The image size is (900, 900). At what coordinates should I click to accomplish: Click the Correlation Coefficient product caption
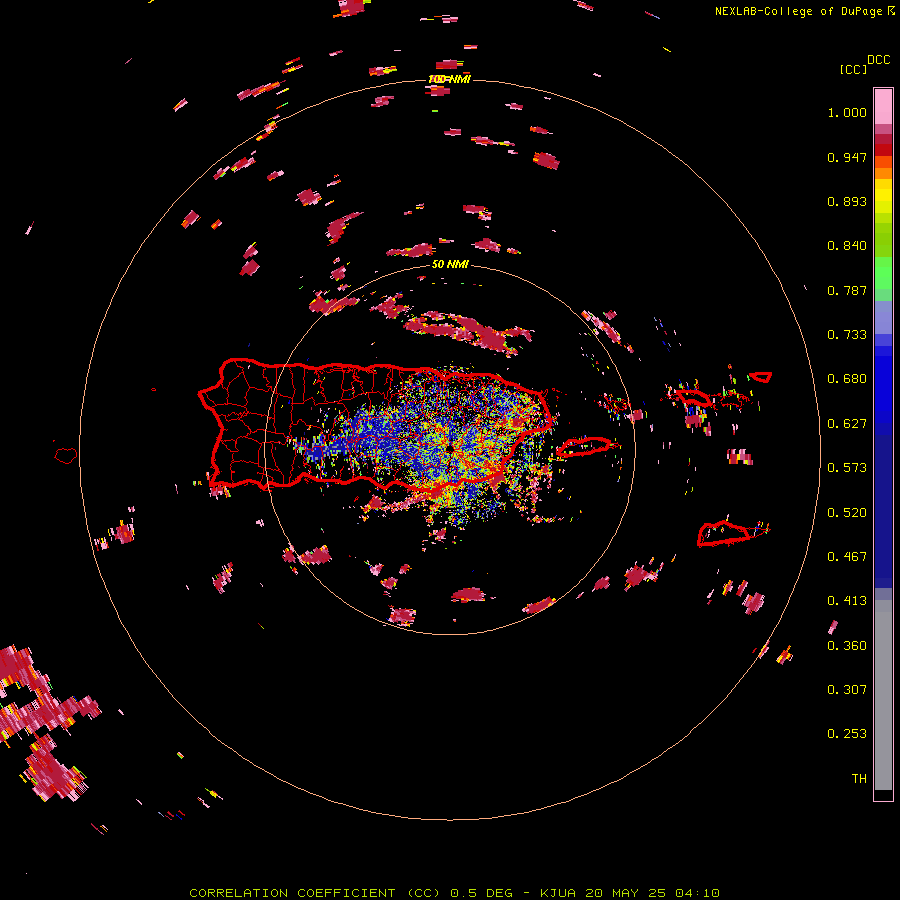click(x=454, y=893)
